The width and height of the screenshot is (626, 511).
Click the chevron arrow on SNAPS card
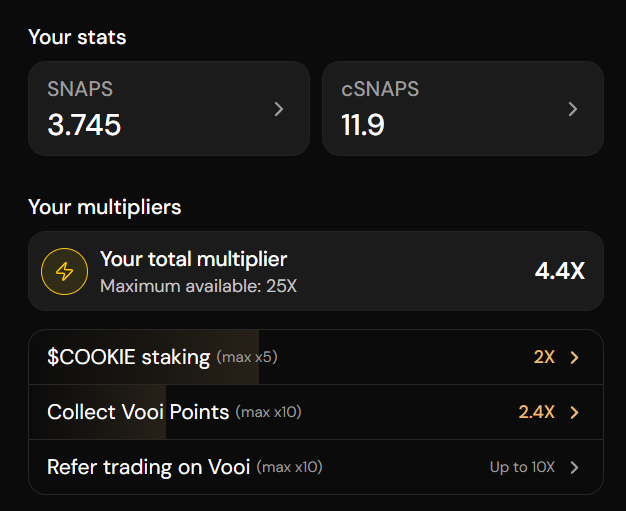(x=279, y=109)
